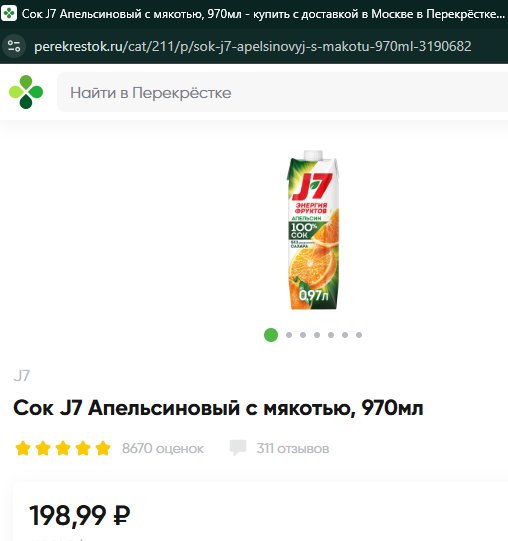Click the Найти в Перекрёстке search field
The image size is (508, 541).
[282, 92]
